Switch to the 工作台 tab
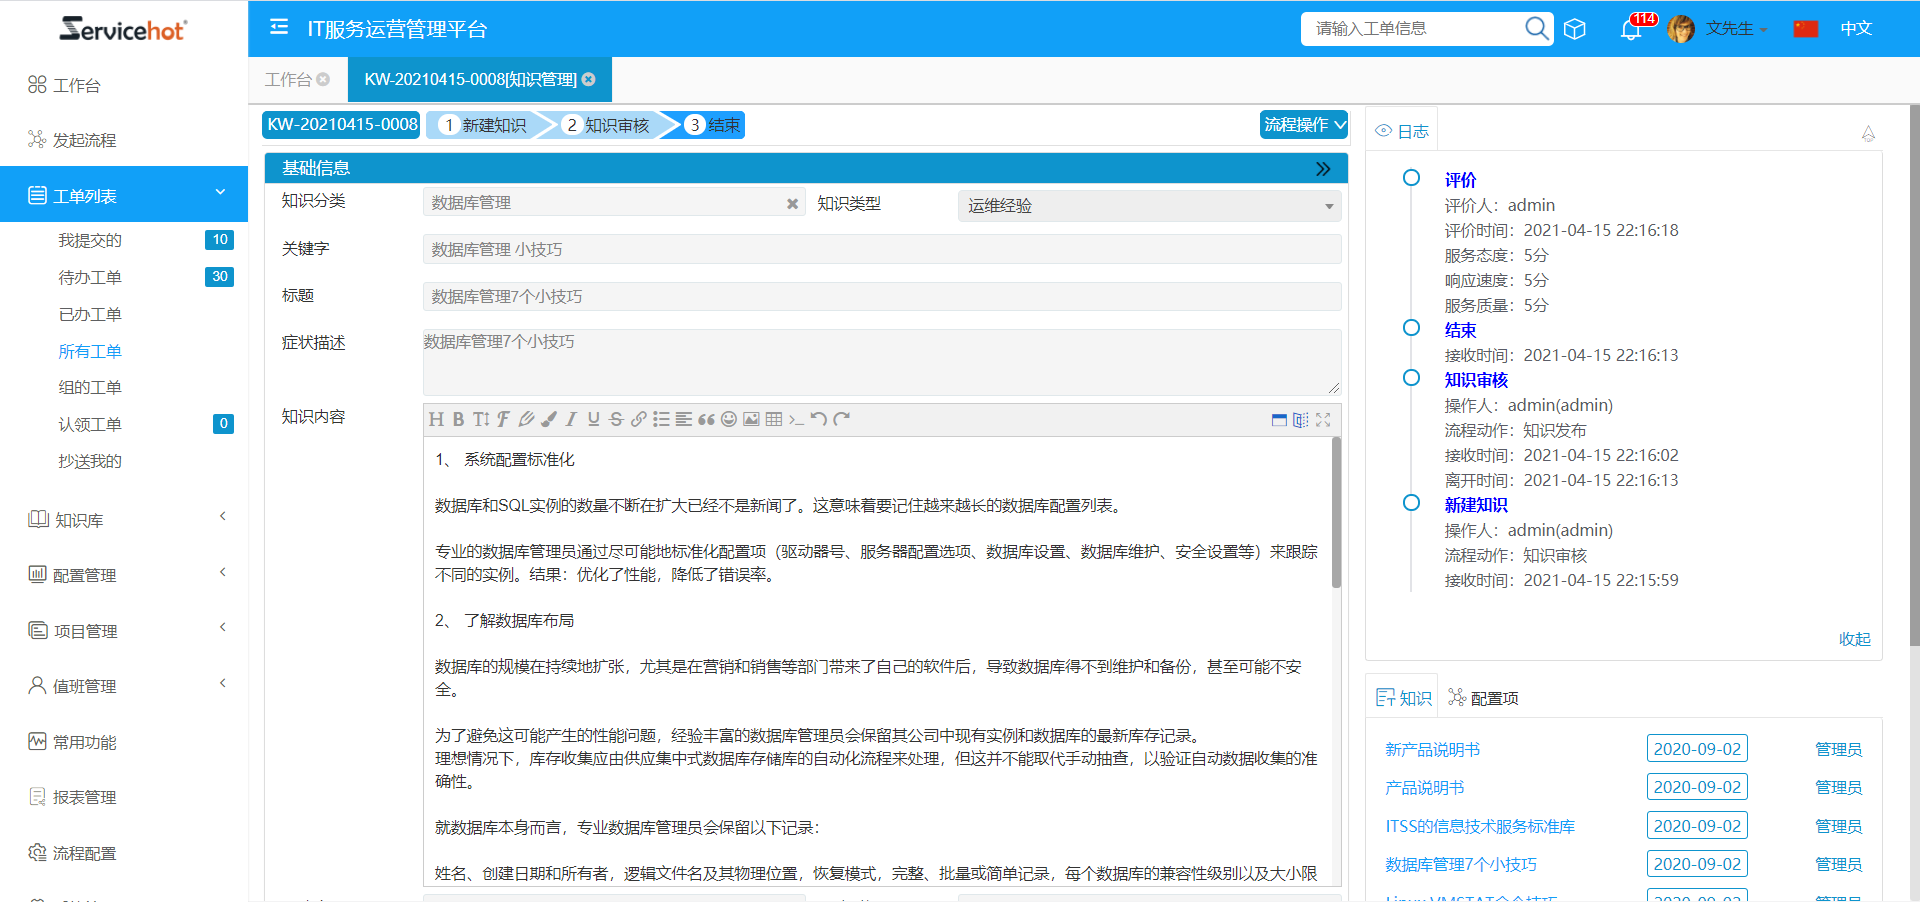 click(287, 80)
